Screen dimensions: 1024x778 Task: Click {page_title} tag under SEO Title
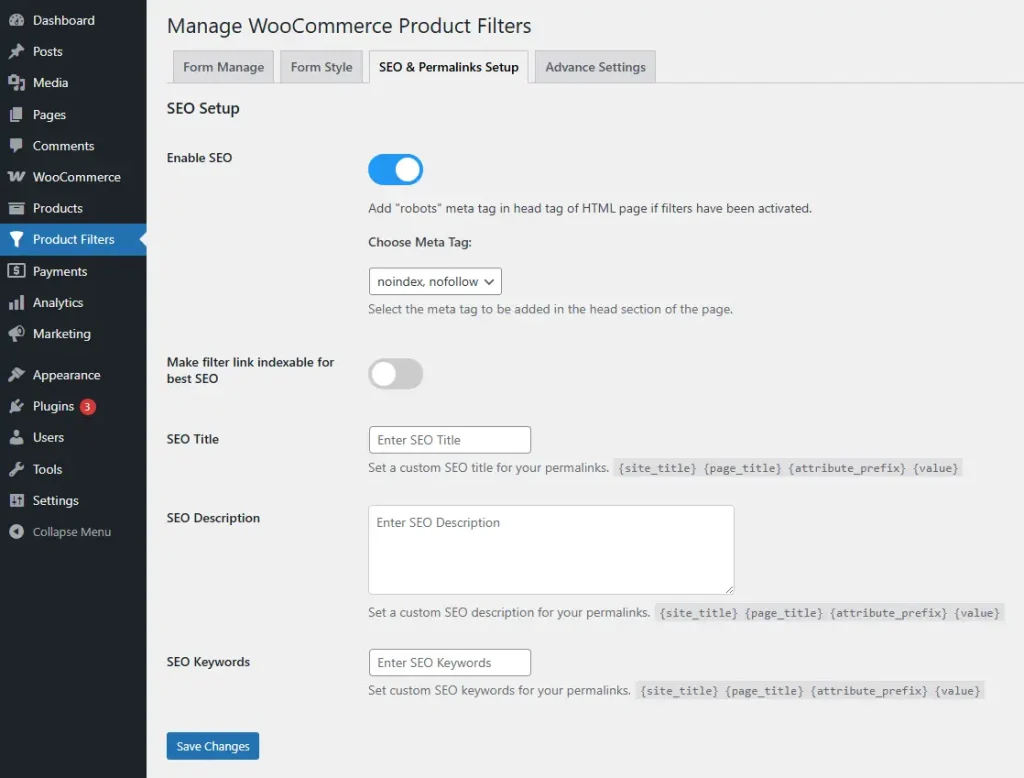pyautogui.click(x=742, y=468)
